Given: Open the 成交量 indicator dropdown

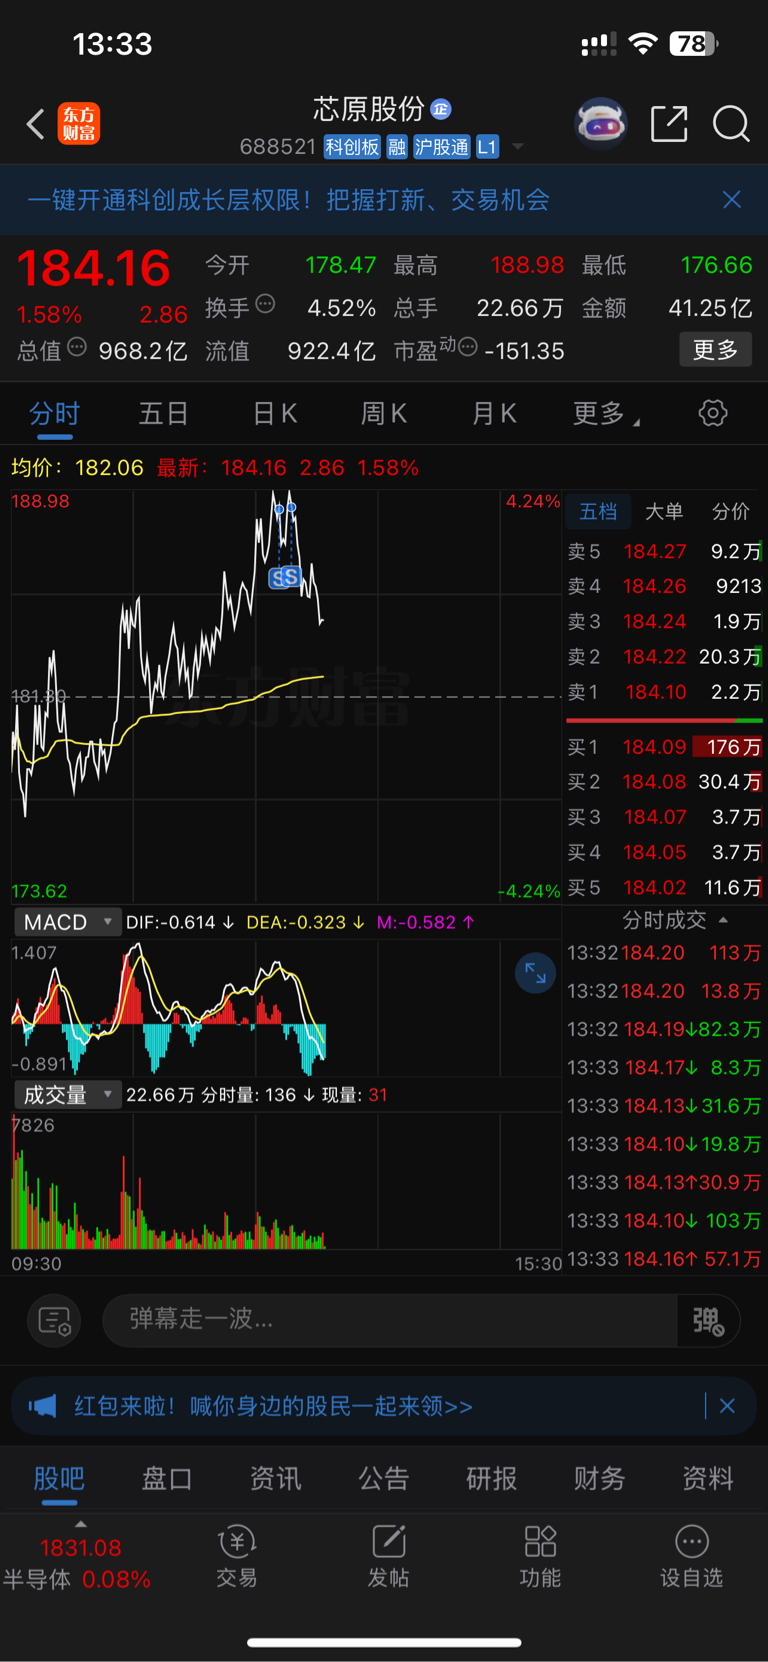Looking at the screenshot, I should 67,1095.
